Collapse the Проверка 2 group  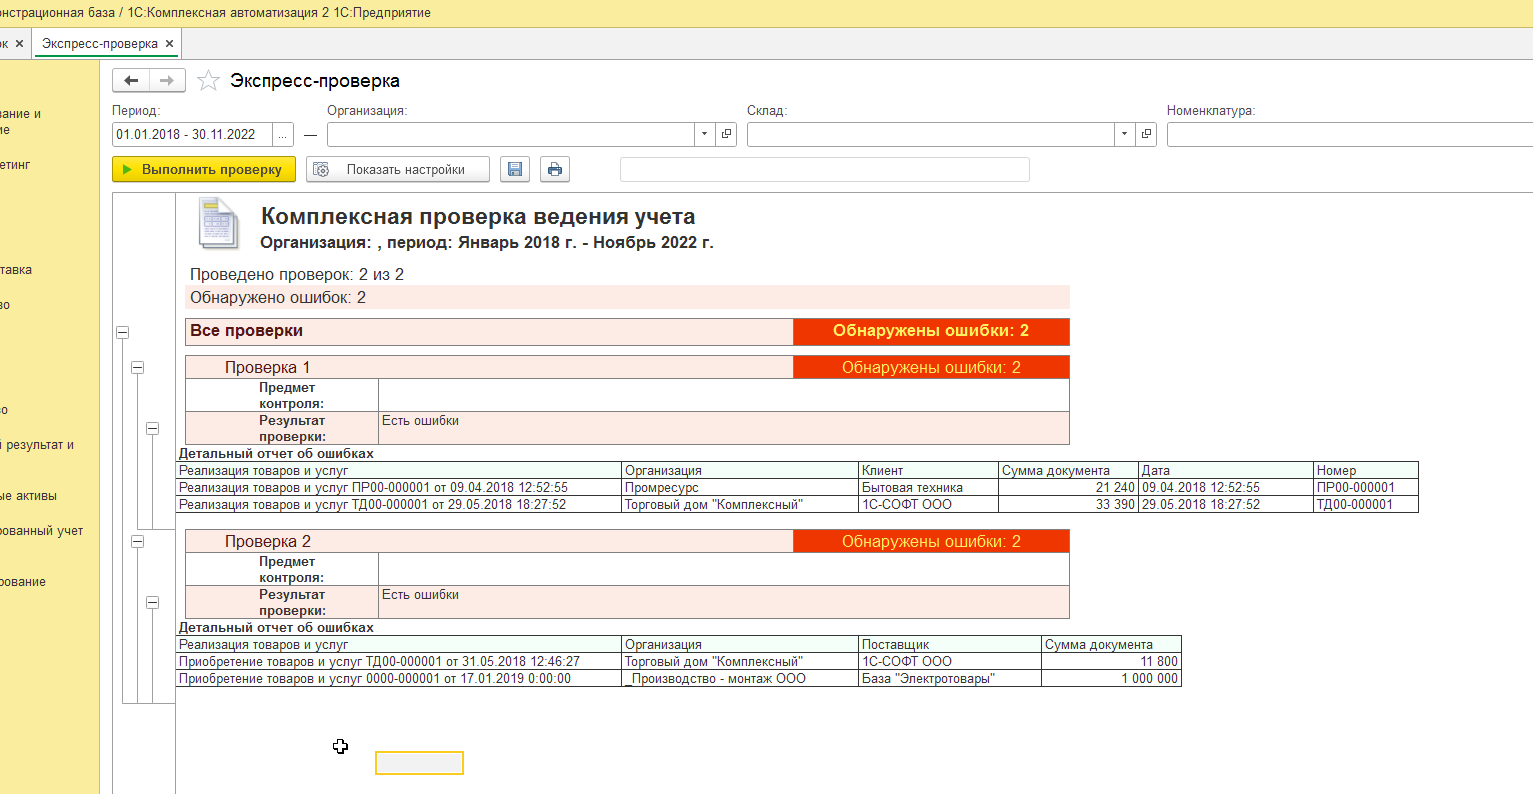pos(138,541)
